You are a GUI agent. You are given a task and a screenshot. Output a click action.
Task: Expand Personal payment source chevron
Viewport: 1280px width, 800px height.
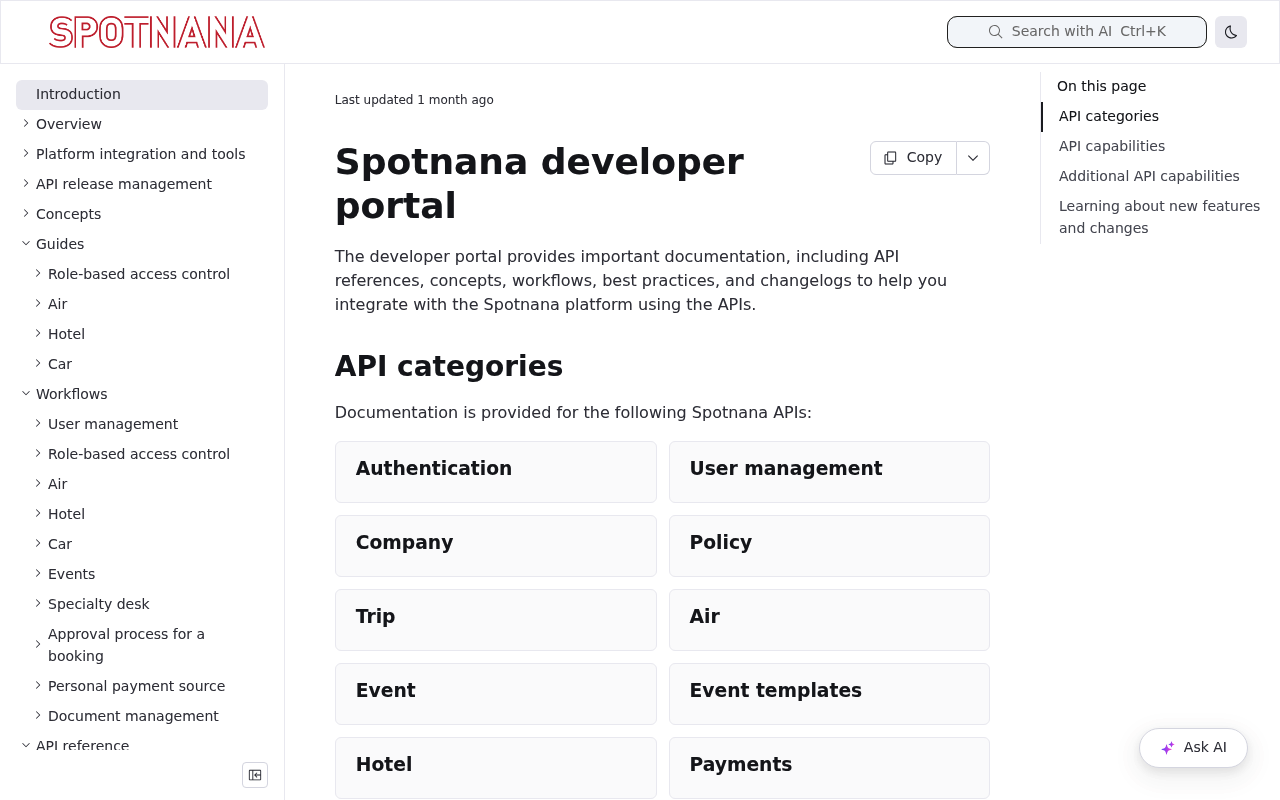click(38, 686)
